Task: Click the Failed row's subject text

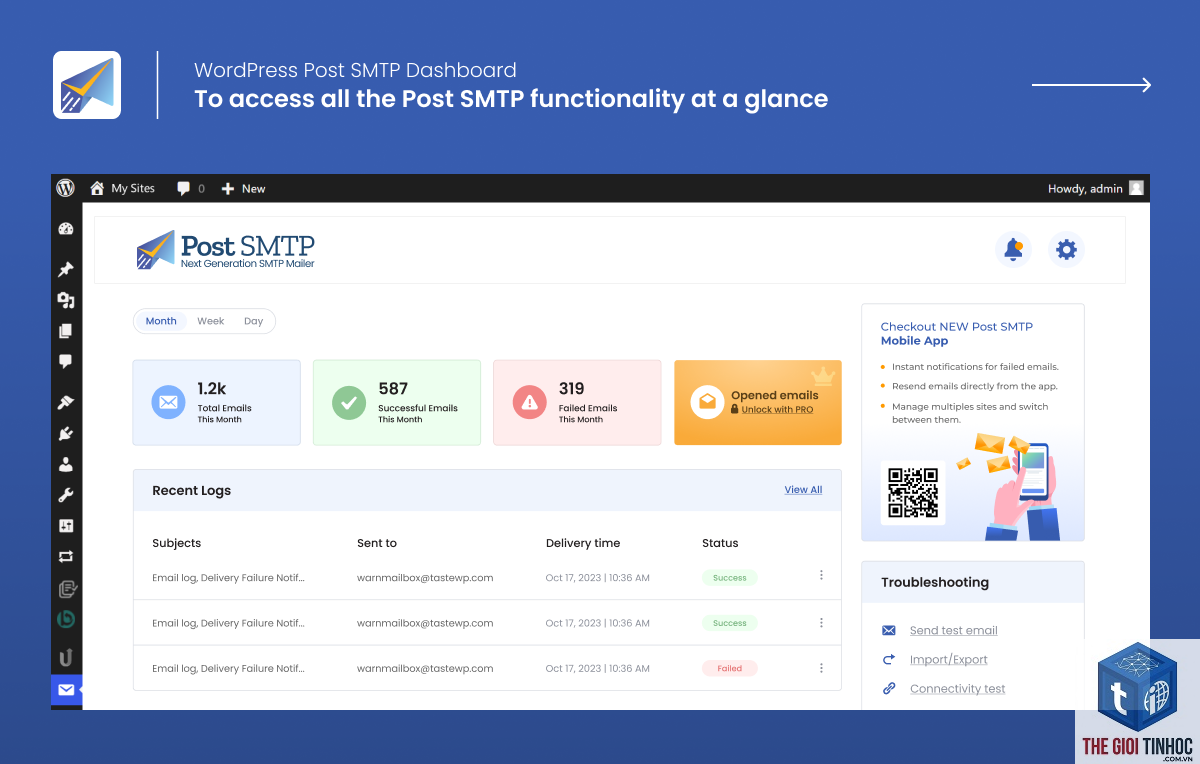Action: click(x=228, y=668)
